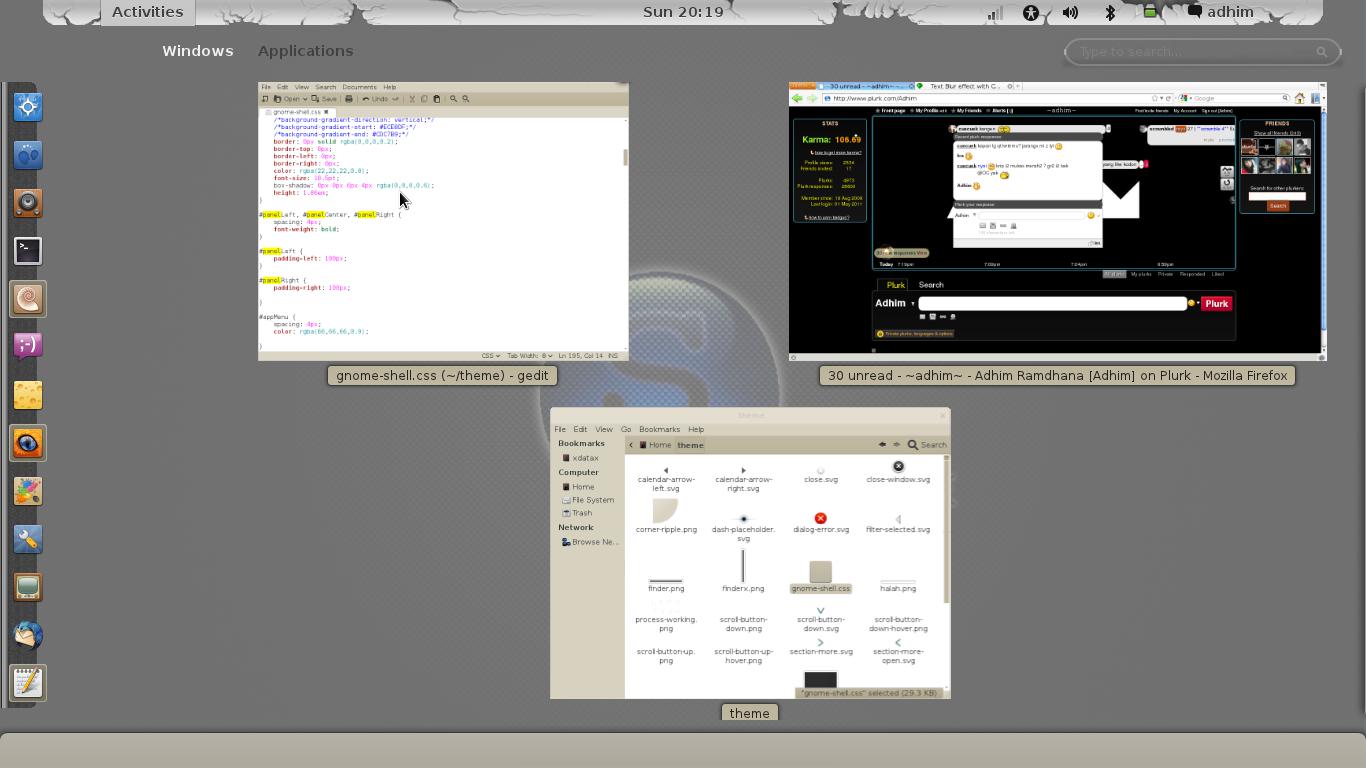Click the paste icon in gedit toolbar
Image resolution: width=1366 pixels, height=768 pixels.
click(436, 99)
